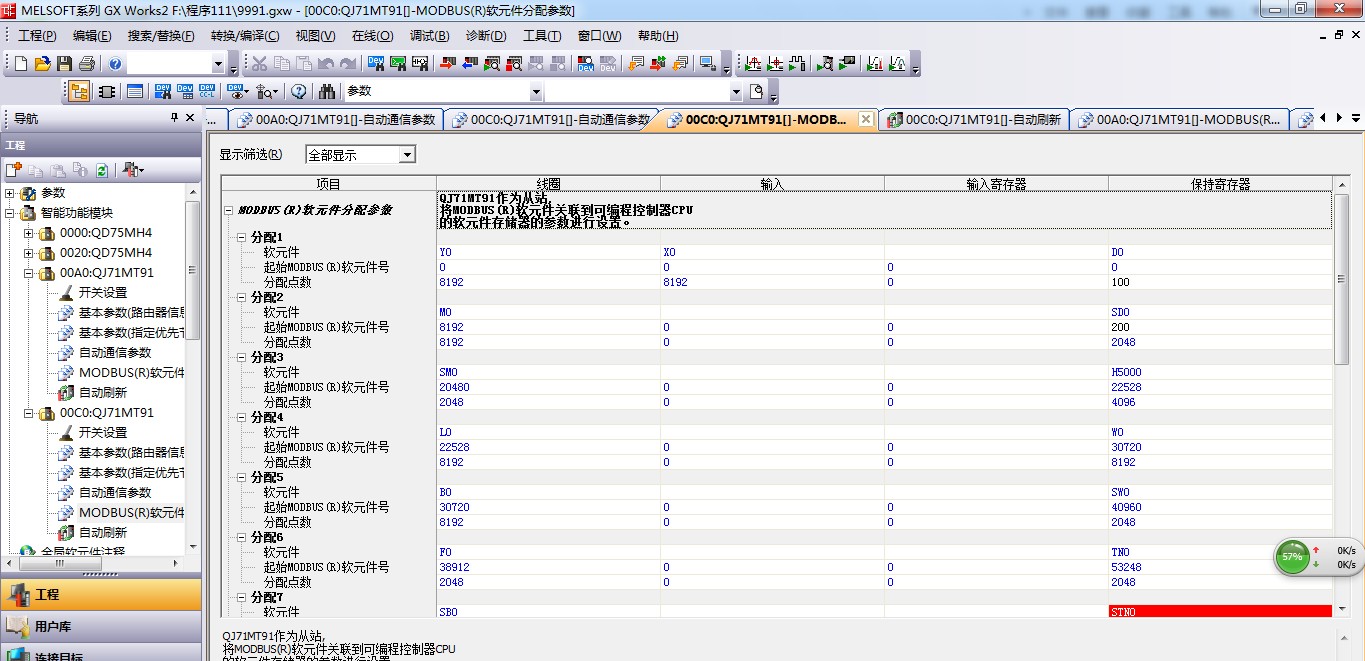
Task: Switch to the 00C0:QJ71MT91[]-自动刷新 tab
Action: [974, 120]
